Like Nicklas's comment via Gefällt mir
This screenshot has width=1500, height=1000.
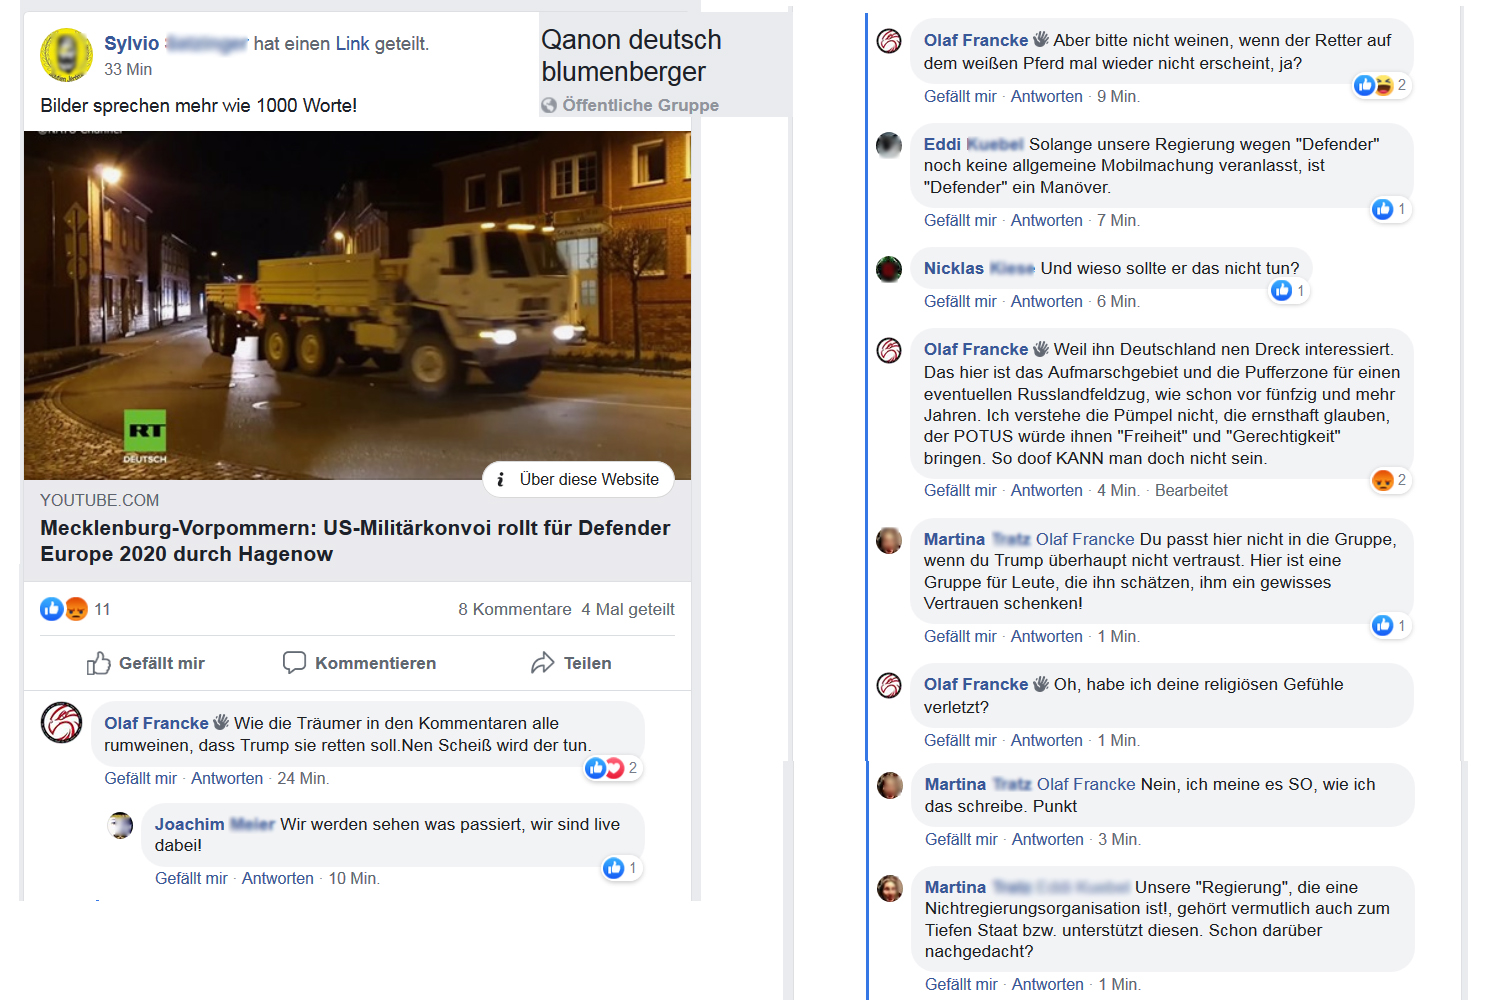pyautogui.click(x=960, y=301)
